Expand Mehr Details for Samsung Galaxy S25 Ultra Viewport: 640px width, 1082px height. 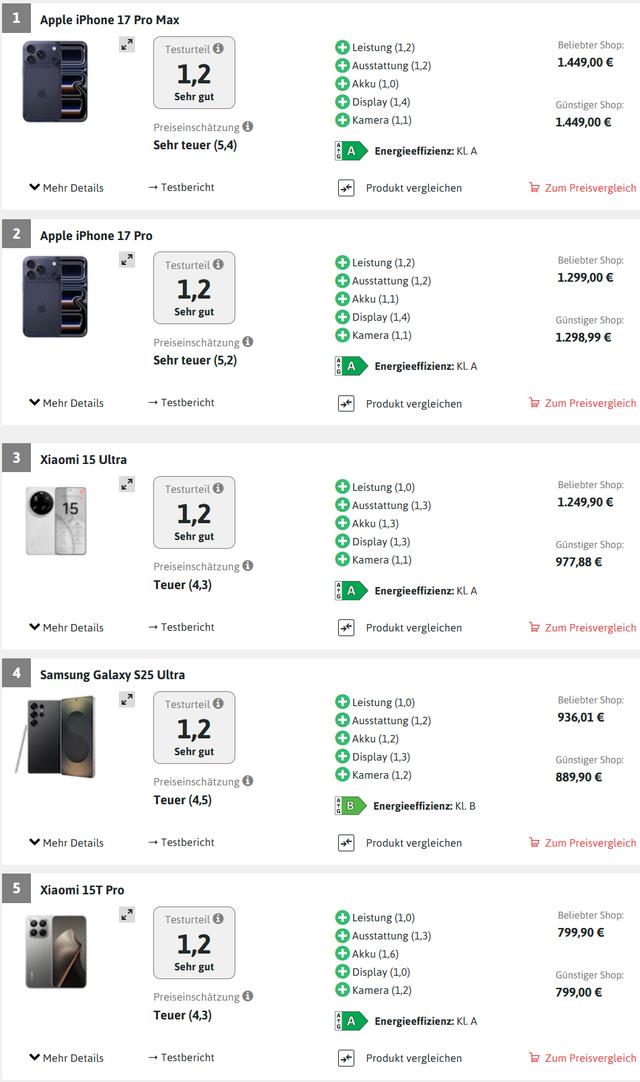coord(67,843)
